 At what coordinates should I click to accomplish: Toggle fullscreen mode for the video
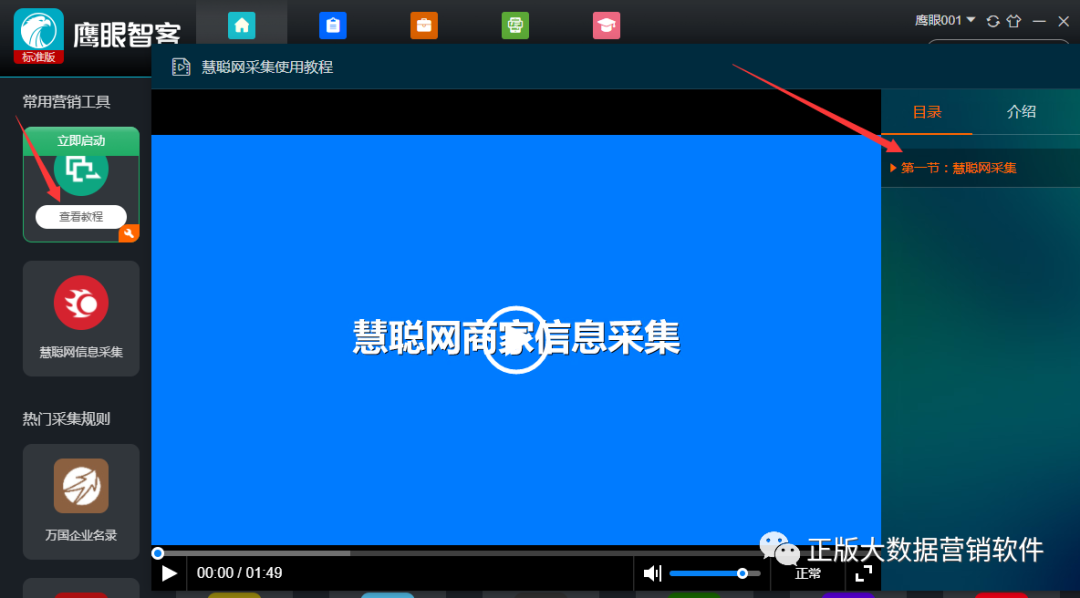(x=862, y=573)
